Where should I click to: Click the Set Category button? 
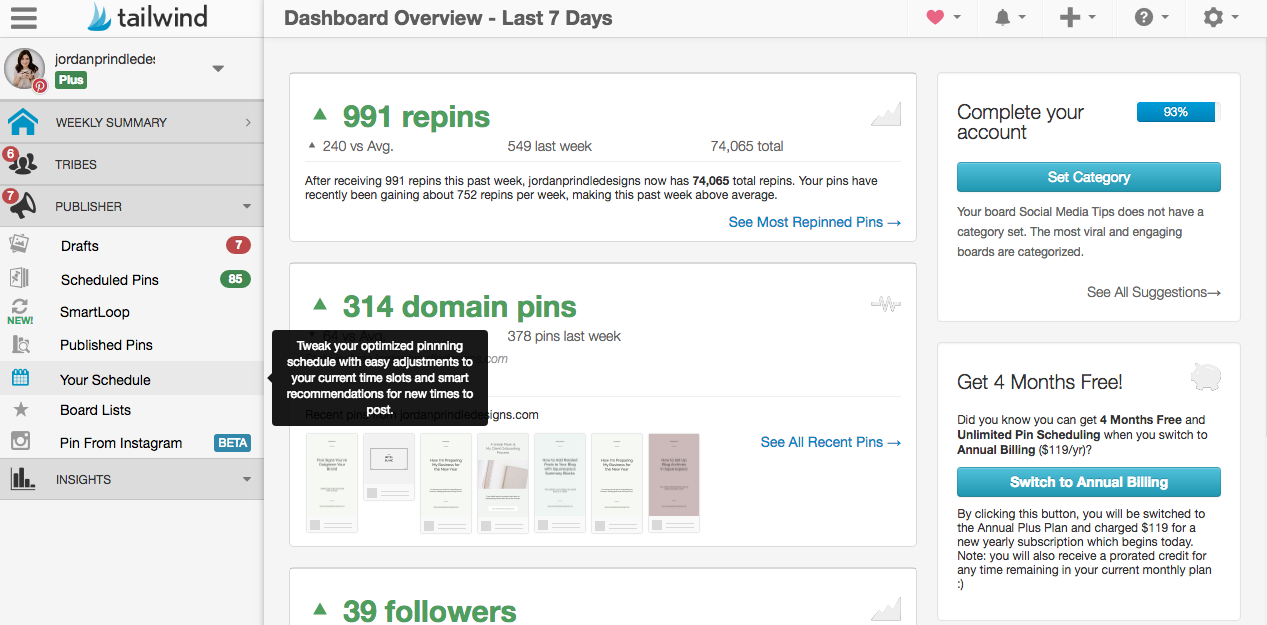pyautogui.click(x=1089, y=177)
